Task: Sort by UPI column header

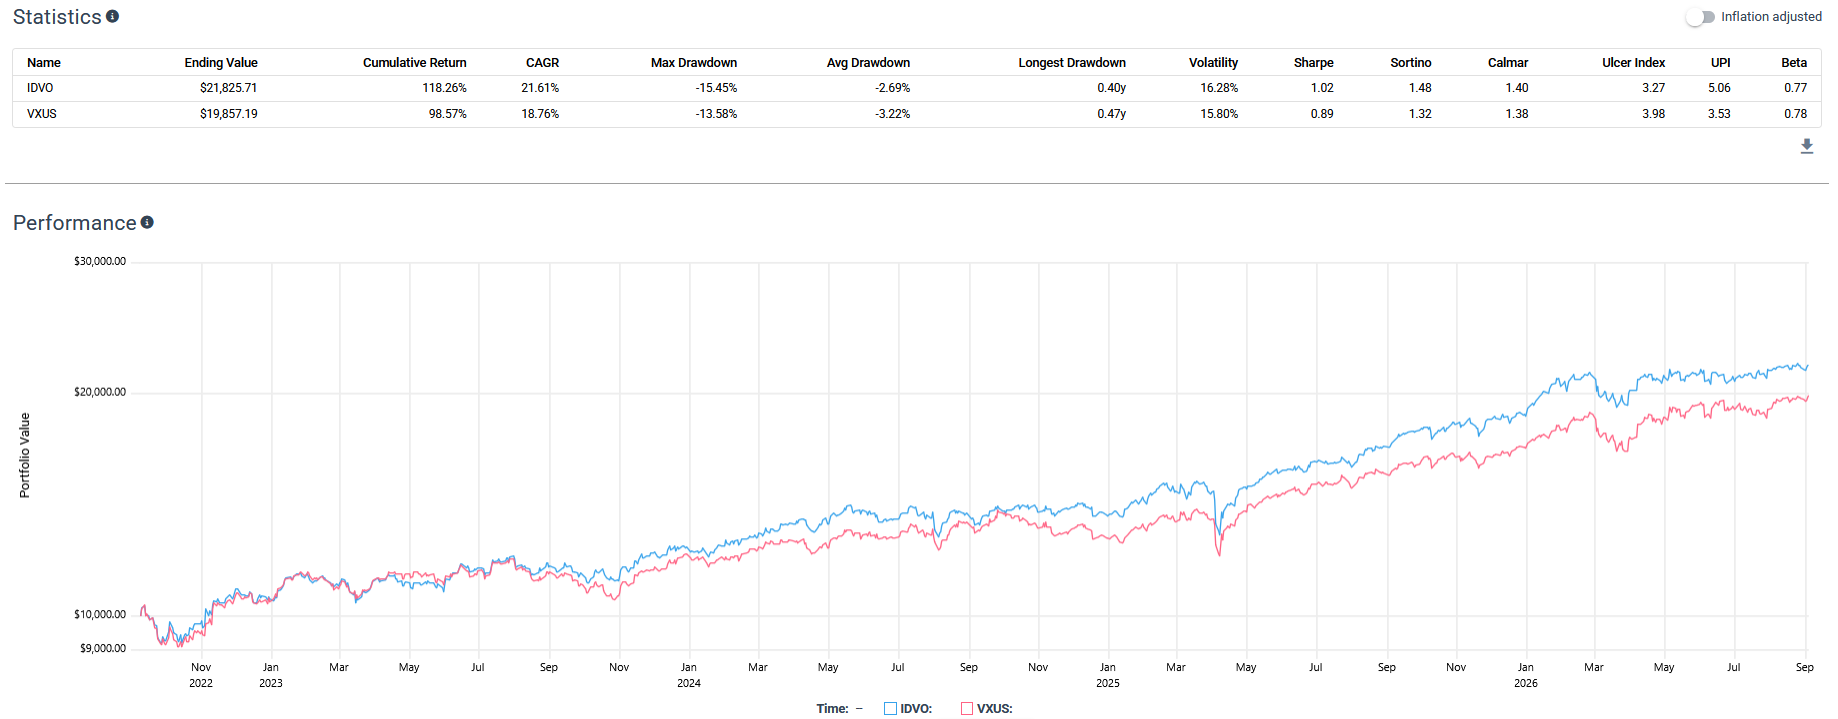Action: (1720, 62)
